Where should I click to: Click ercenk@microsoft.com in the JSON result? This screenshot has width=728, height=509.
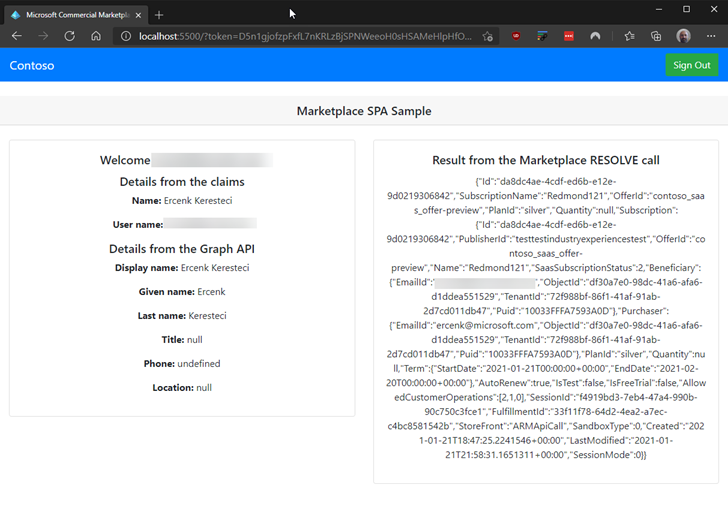485,325
